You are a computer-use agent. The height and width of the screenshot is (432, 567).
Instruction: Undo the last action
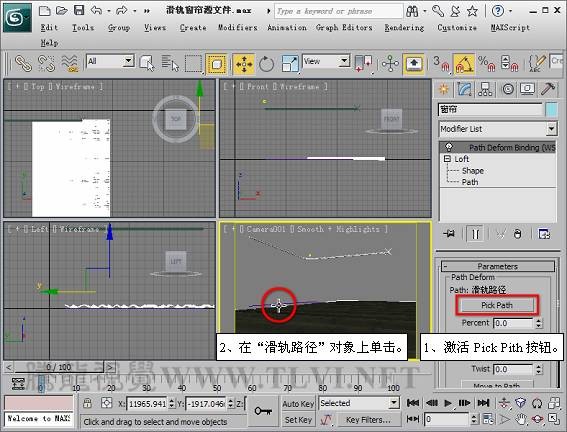97,10
